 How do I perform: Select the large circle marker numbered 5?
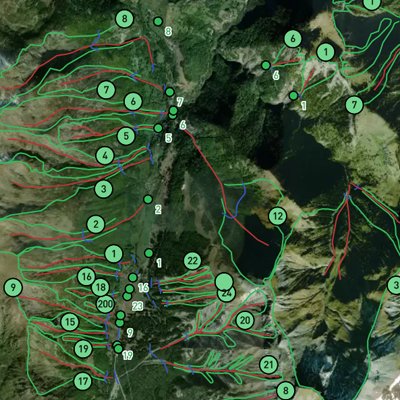point(126,136)
